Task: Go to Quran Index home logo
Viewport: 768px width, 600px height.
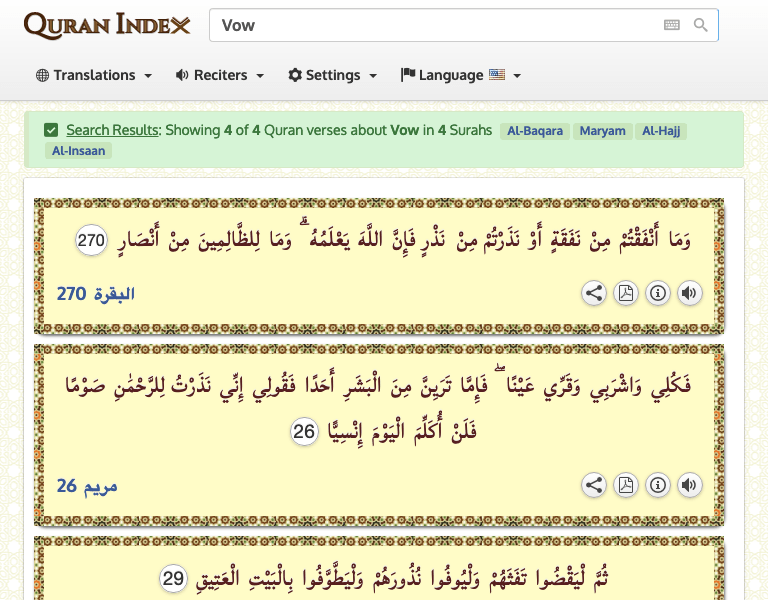Action: coord(106,25)
